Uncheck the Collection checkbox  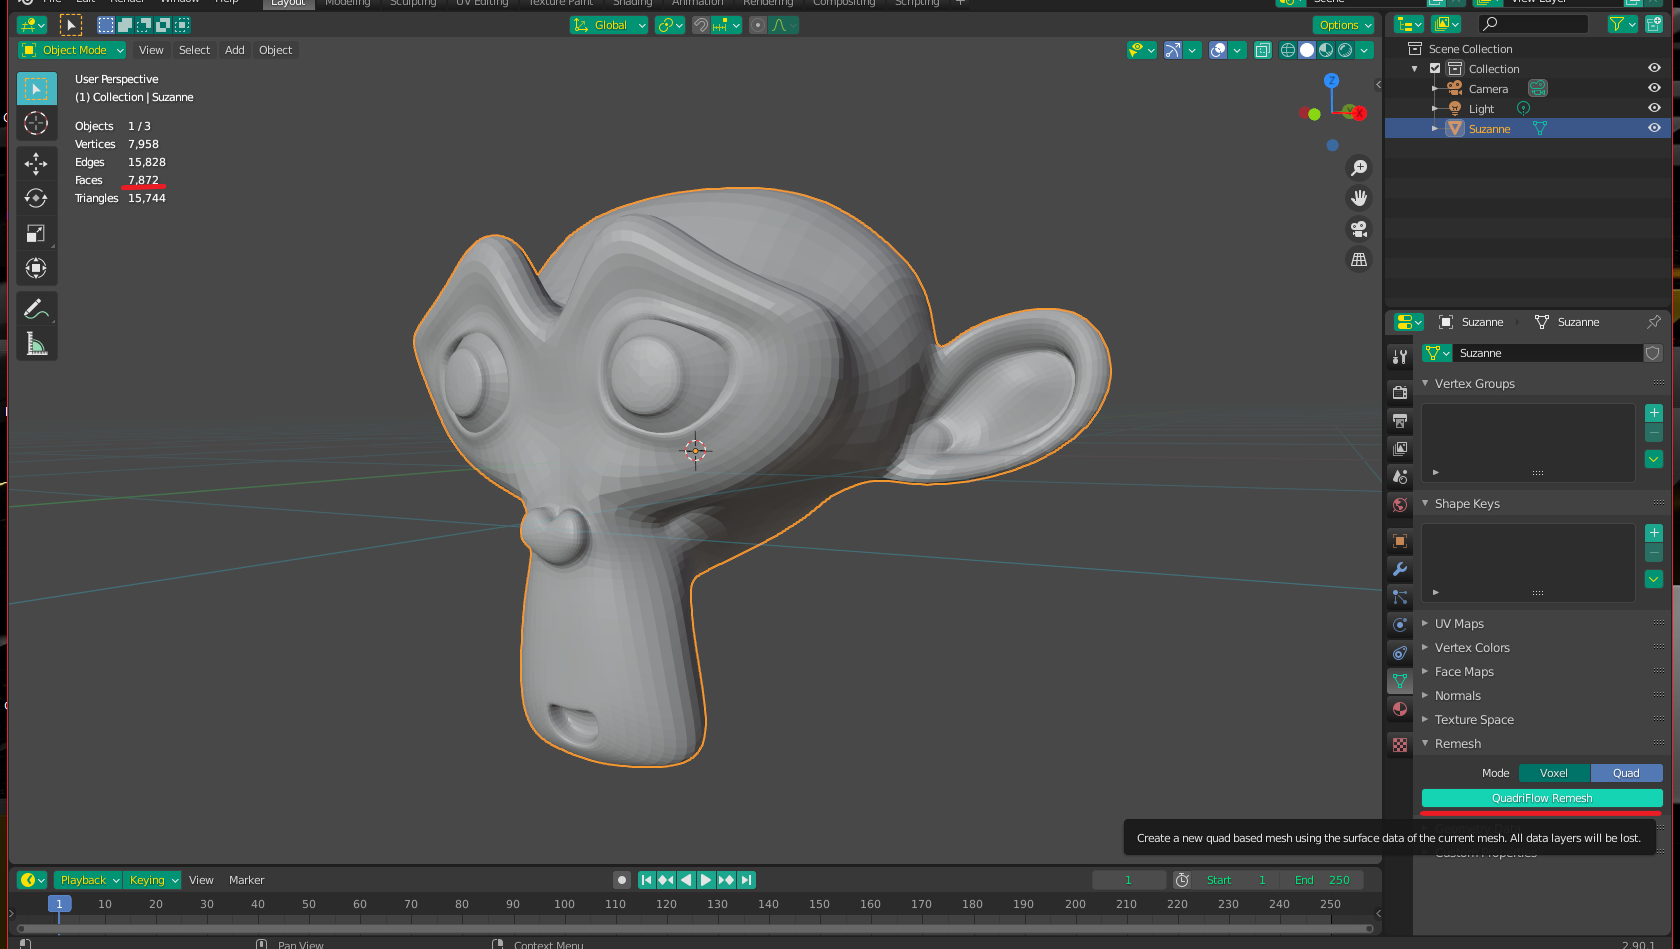click(1435, 68)
